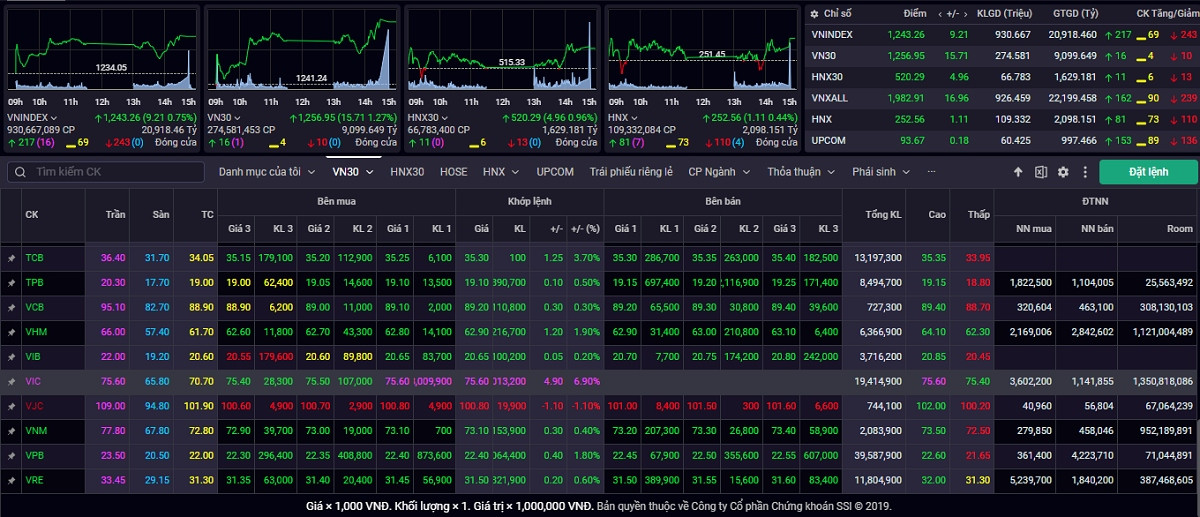Open the price board settings gear

click(x=1063, y=172)
